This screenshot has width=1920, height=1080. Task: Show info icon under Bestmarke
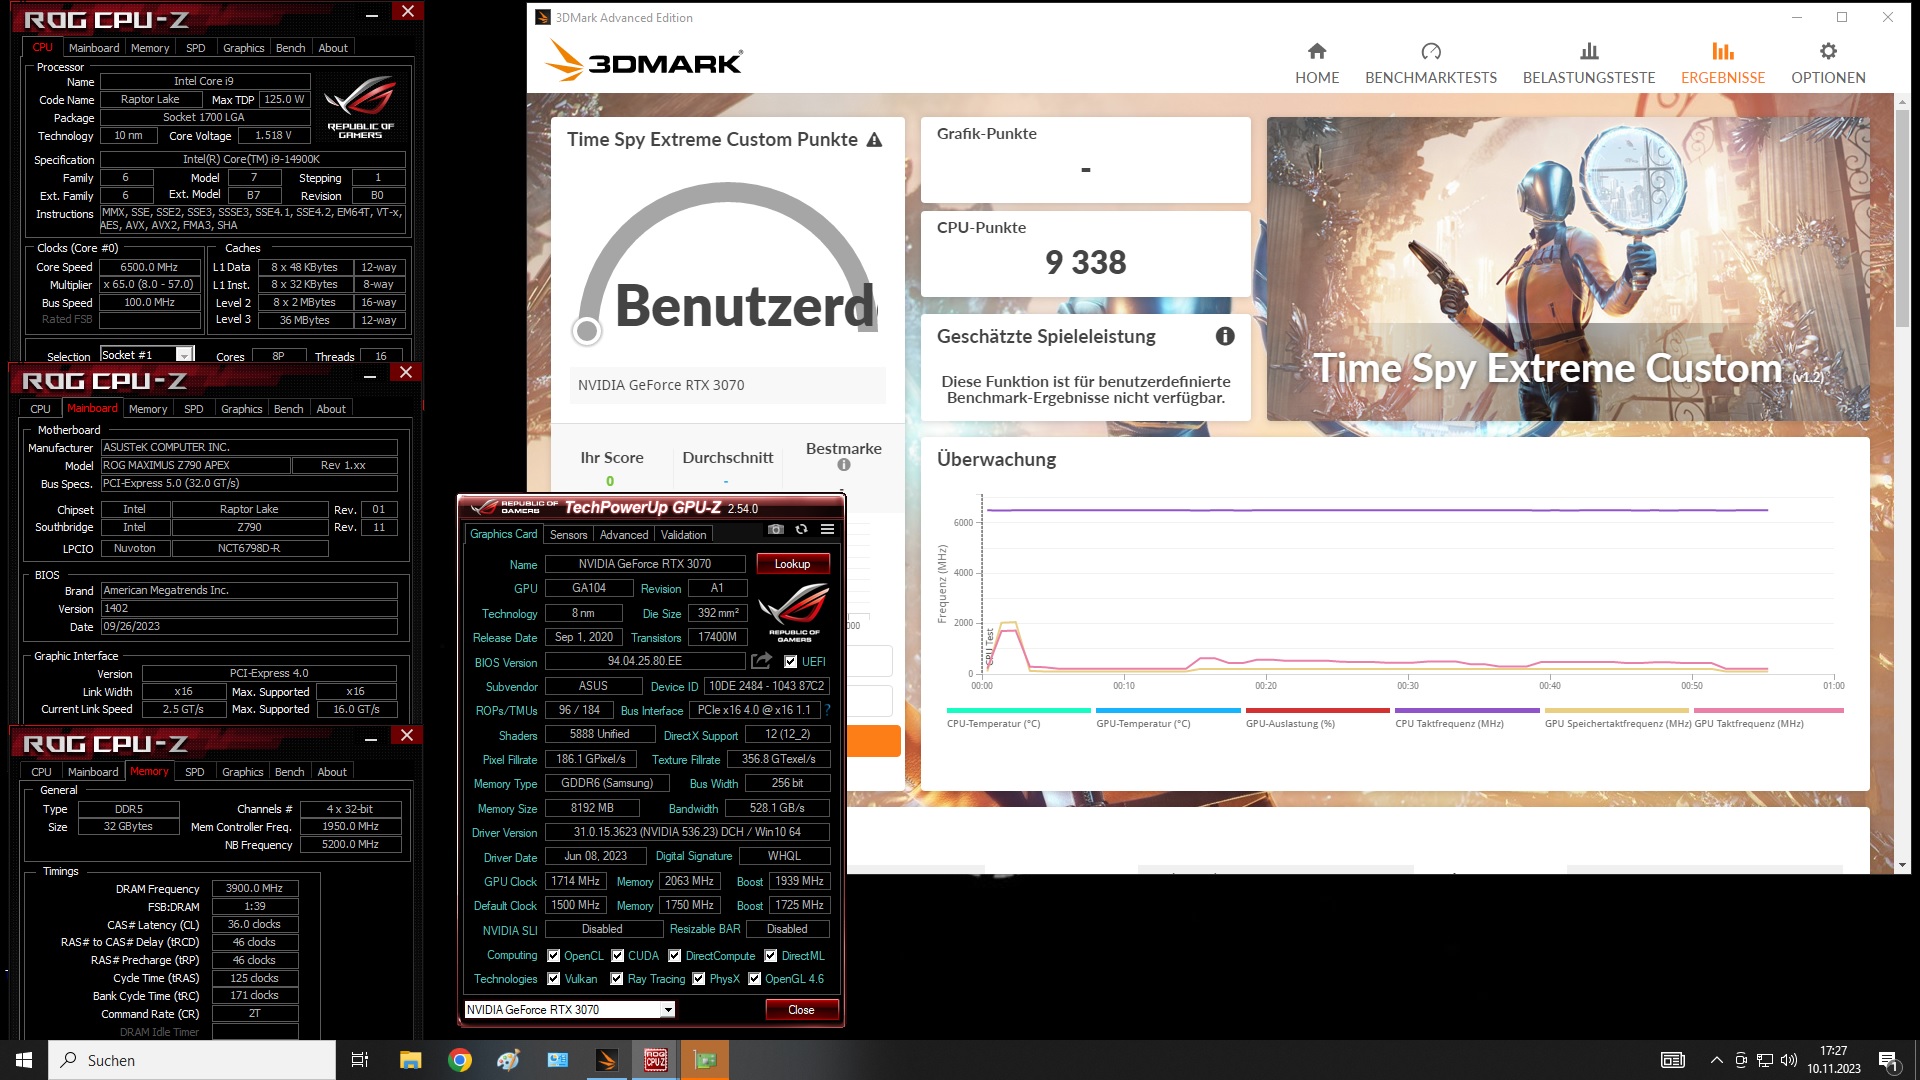(843, 465)
